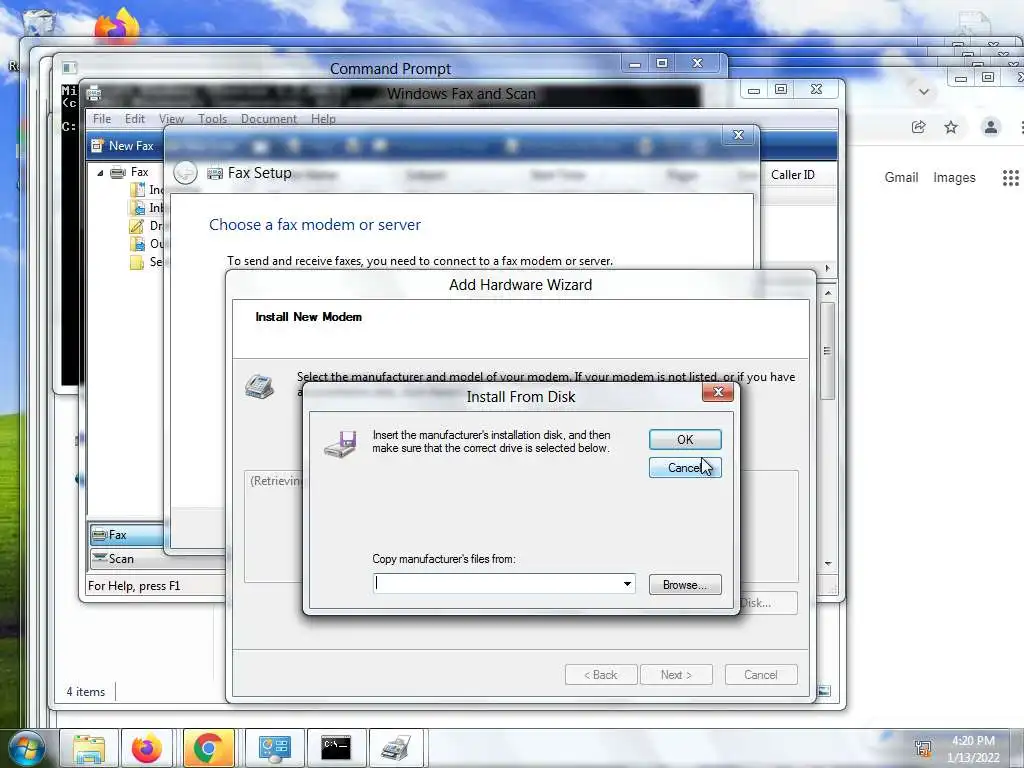1024x768 pixels.
Task: Open File Explorer from the taskbar
Action: [89, 748]
